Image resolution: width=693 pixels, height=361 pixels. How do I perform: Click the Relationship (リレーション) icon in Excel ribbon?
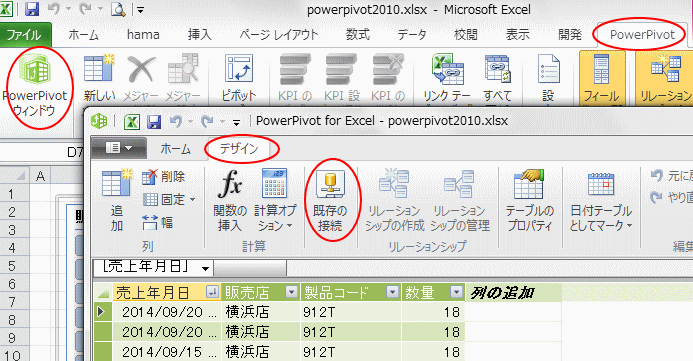(664, 77)
